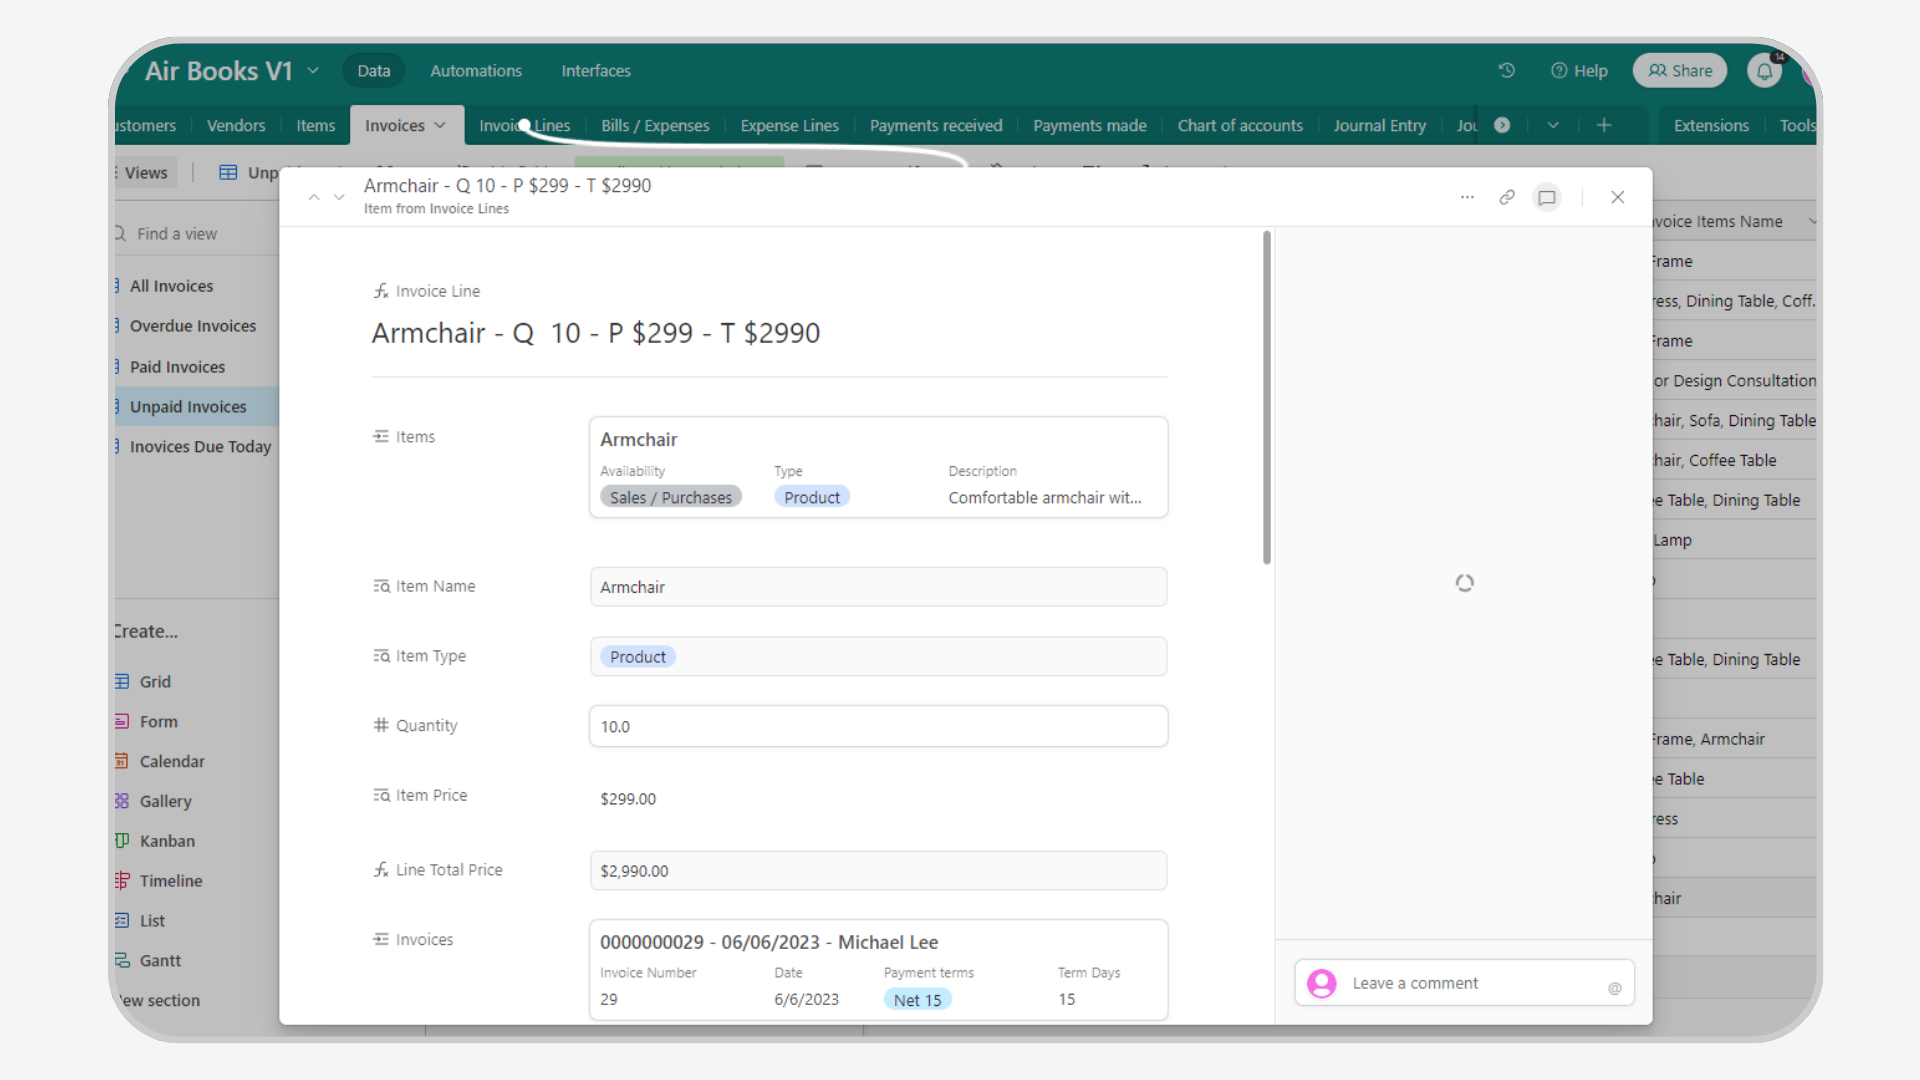Click Sales / Purchases availability tag
The image size is (1920, 1080).
tap(670, 497)
